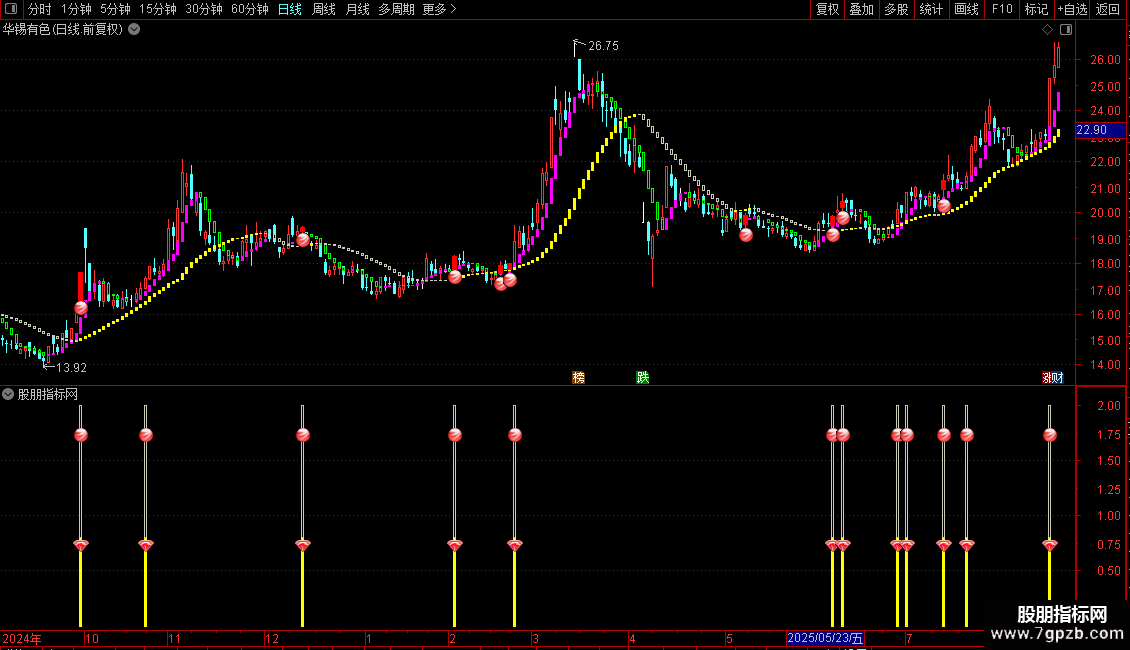Click the 2025/05/23/五 date tag
The image size is (1130, 650).
click(x=825, y=638)
